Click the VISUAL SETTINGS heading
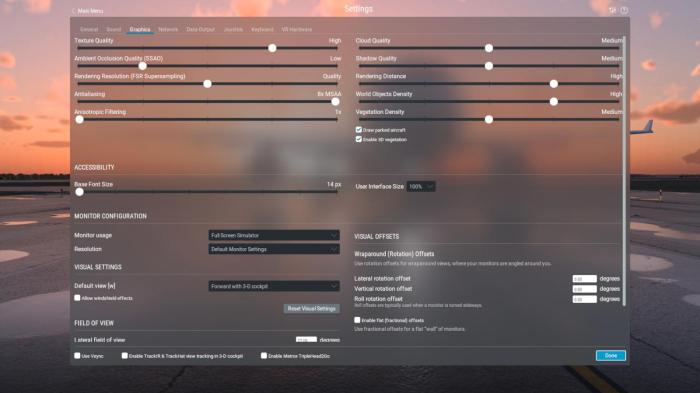Screen dimensions: 700x393 pyautogui.click(x=98, y=267)
